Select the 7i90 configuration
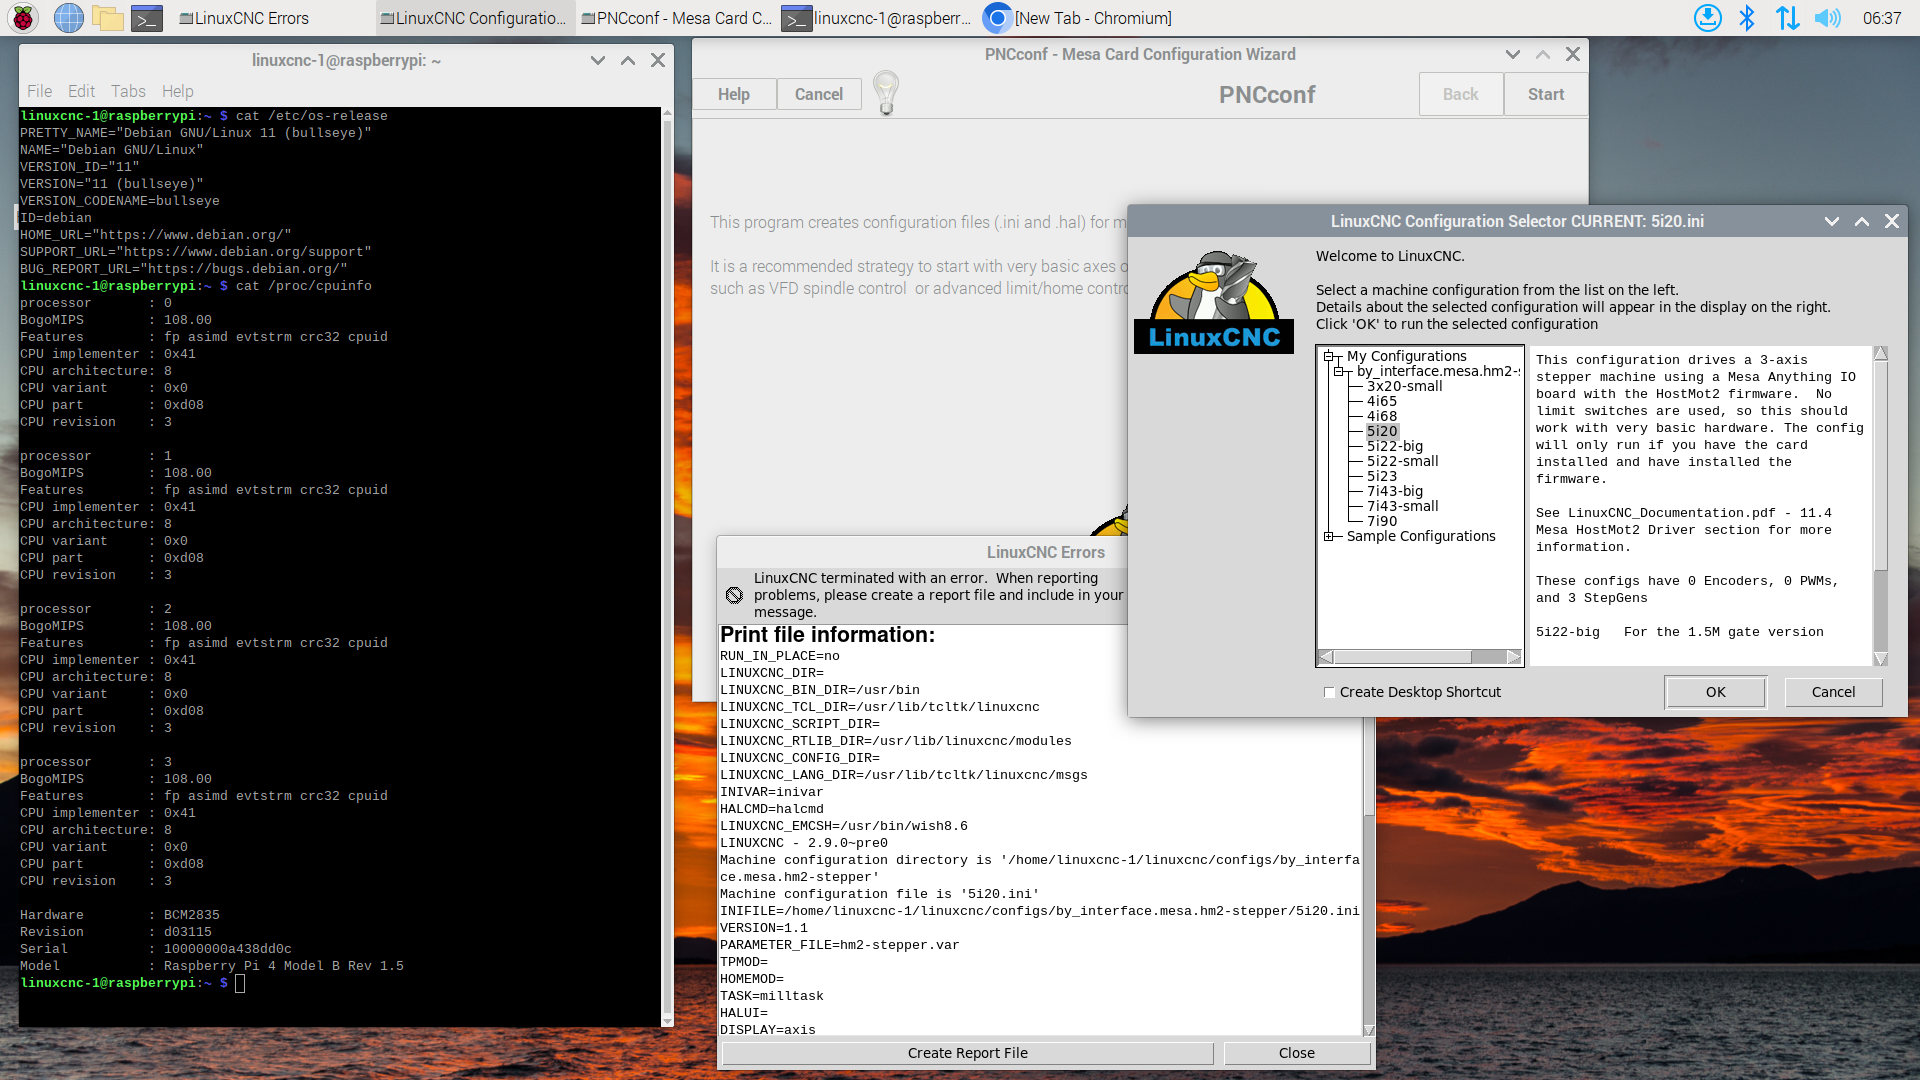The width and height of the screenshot is (1920, 1080). pos(1382,521)
